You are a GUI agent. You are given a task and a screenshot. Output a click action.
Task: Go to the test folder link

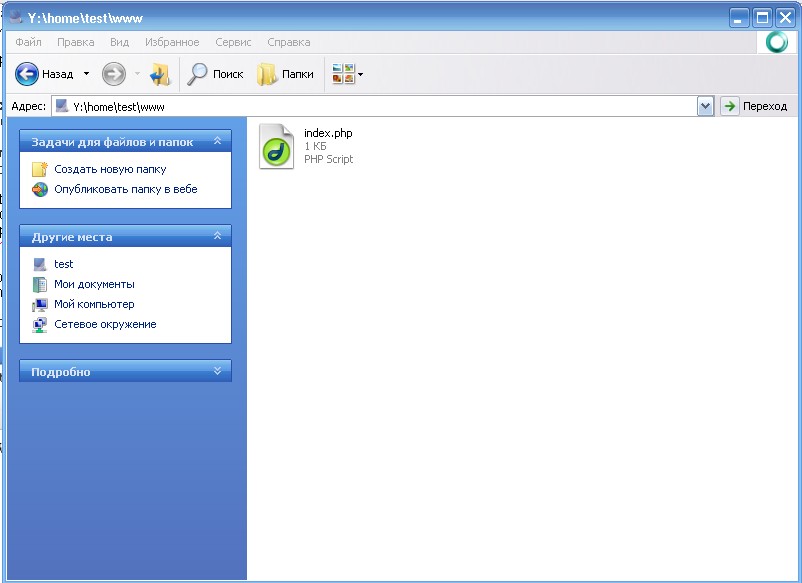[63, 264]
